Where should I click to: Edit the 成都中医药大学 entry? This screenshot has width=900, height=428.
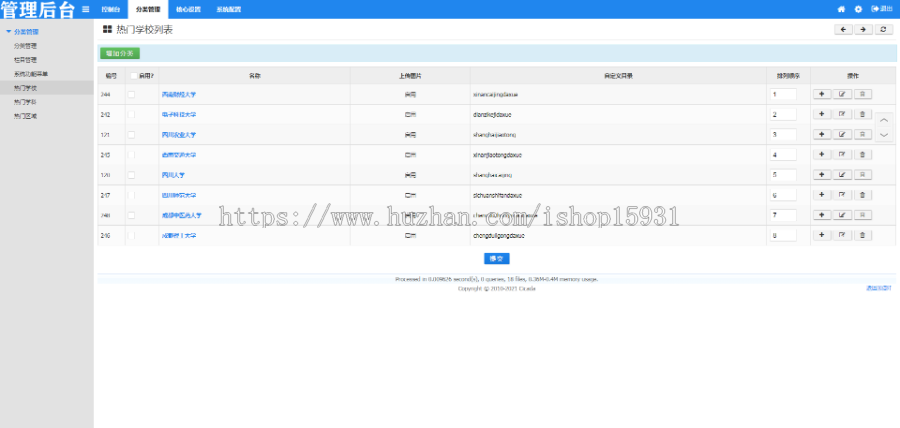pos(842,215)
